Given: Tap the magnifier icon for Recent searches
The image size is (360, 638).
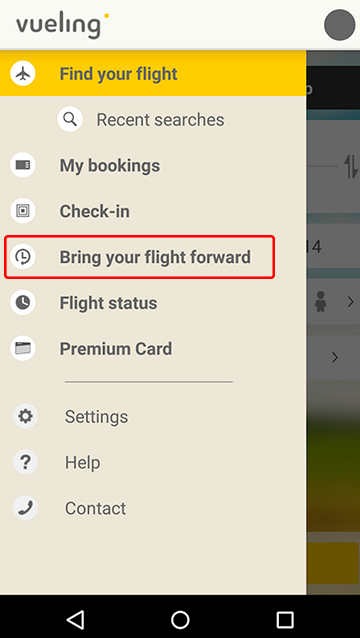Looking at the screenshot, I should (x=70, y=120).
